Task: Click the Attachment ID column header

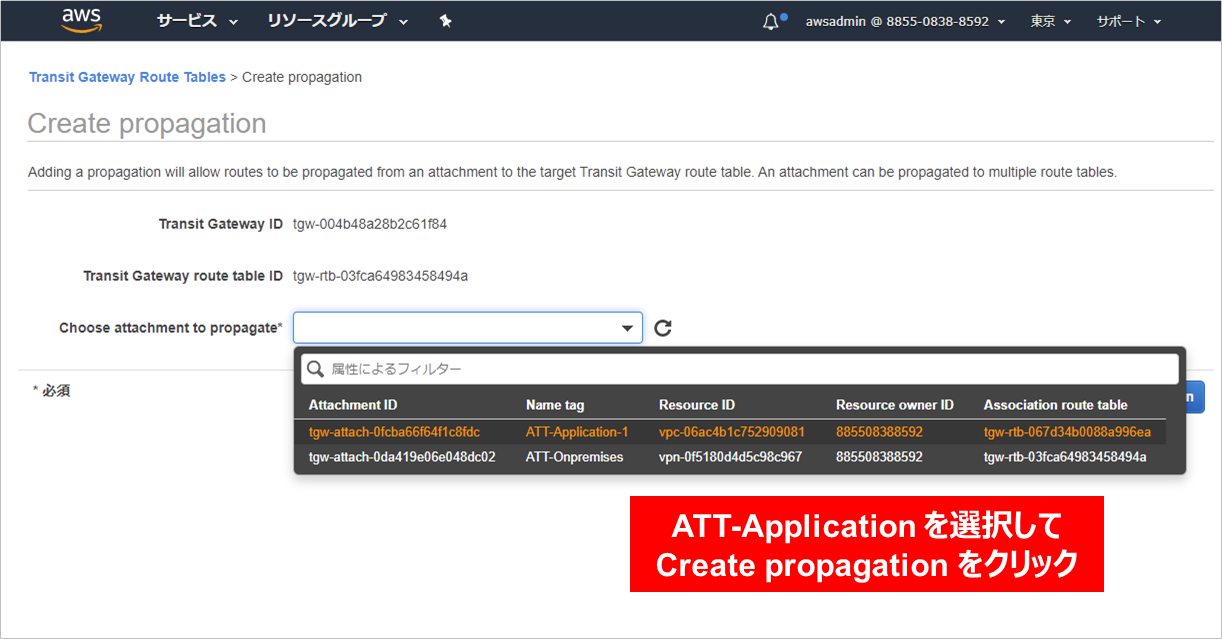Action: point(353,405)
